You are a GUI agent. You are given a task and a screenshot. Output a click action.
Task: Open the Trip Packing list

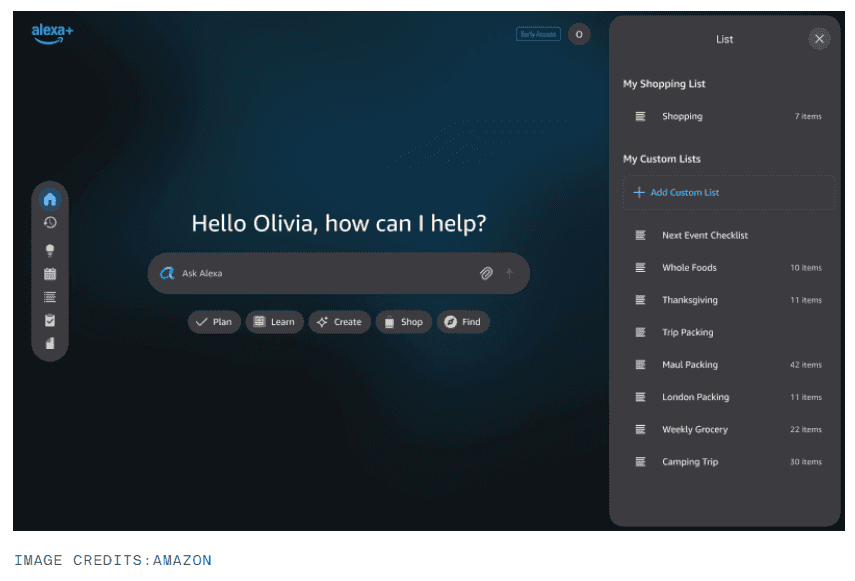728,332
